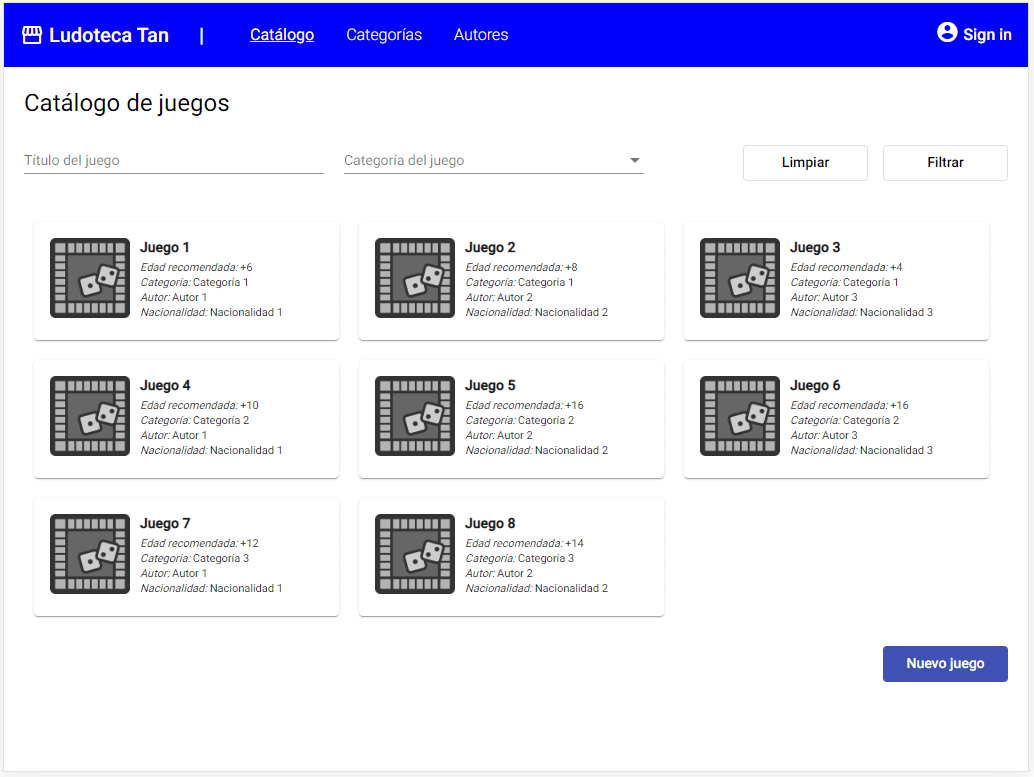This screenshot has width=1034, height=777.
Task: Open the Autores page
Action: click(x=481, y=34)
